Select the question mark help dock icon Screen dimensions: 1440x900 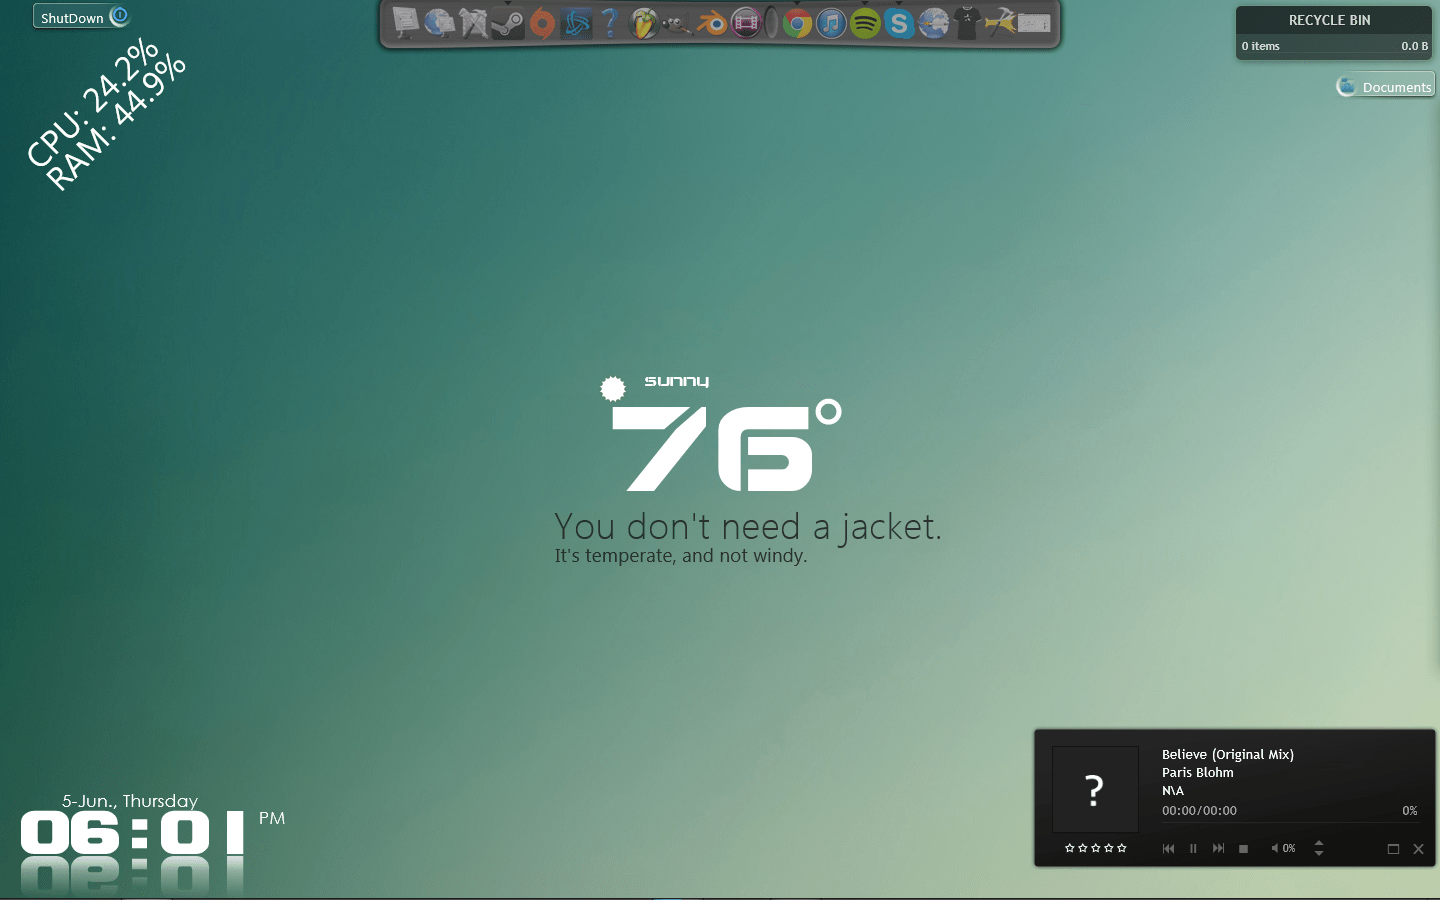(x=610, y=22)
